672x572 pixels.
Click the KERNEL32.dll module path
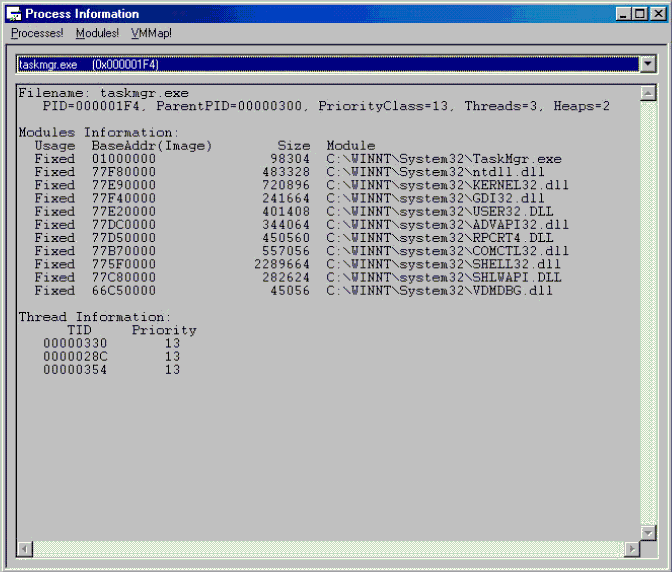447,185
